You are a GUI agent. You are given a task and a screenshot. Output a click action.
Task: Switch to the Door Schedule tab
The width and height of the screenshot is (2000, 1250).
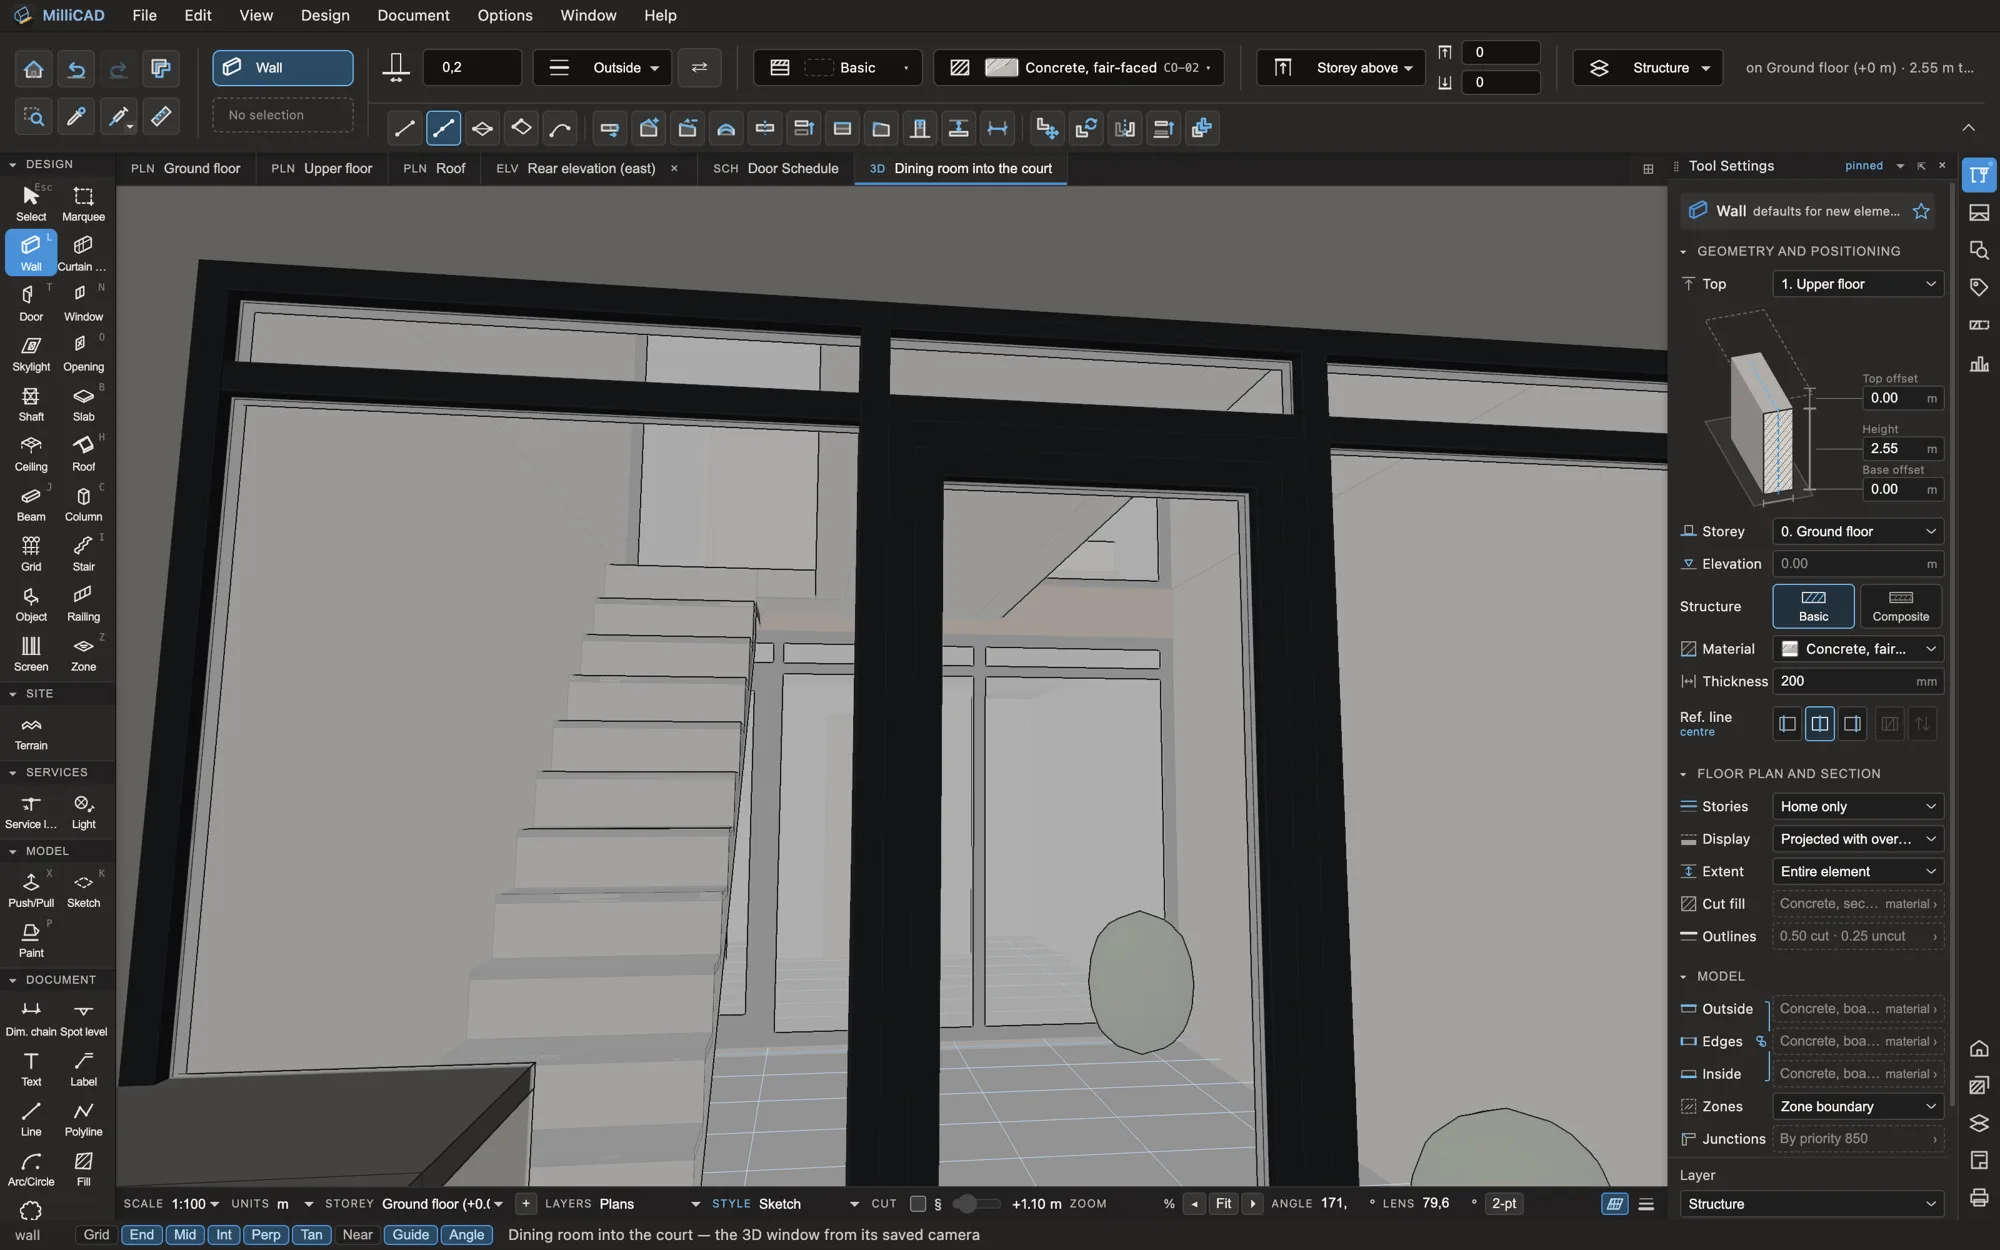pos(775,168)
